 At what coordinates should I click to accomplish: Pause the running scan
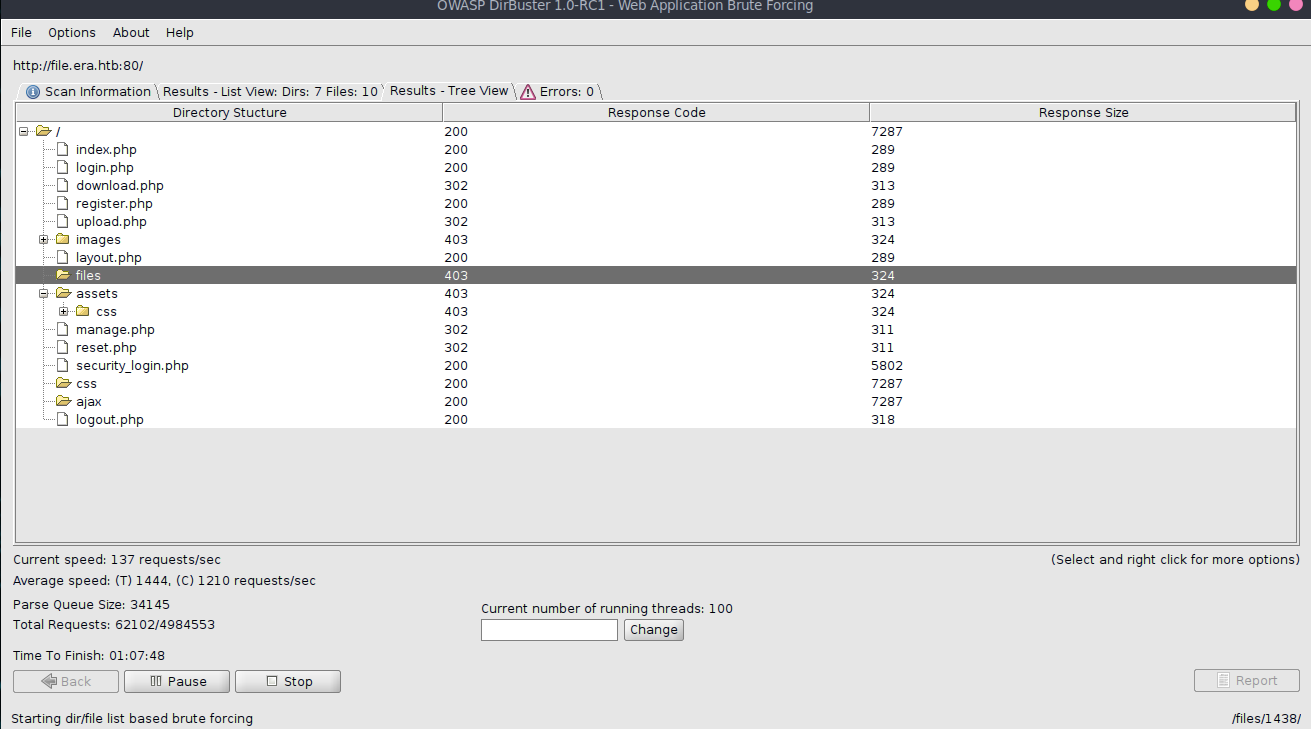177,682
